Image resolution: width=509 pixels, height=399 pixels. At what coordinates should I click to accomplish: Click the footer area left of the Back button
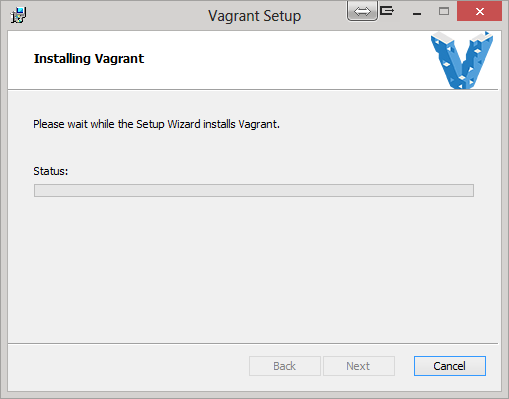(128, 366)
